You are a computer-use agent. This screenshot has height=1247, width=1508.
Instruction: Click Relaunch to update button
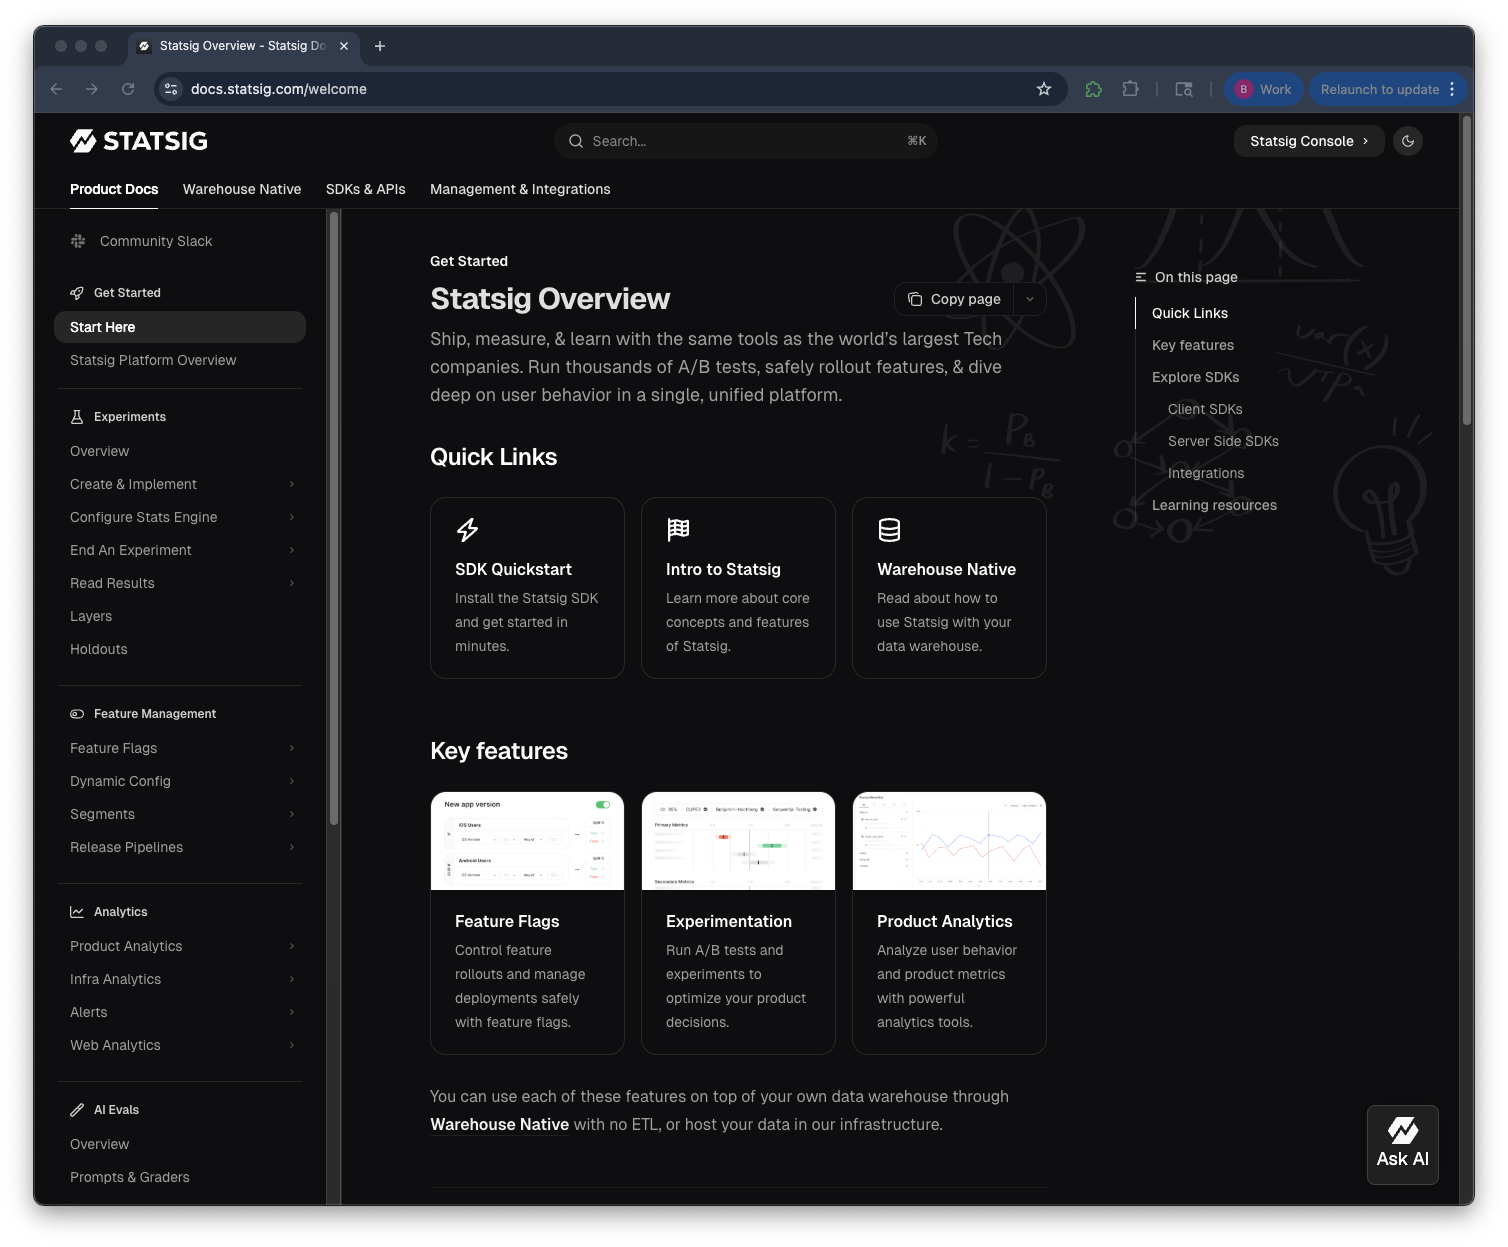pyautogui.click(x=1389, y=89)
